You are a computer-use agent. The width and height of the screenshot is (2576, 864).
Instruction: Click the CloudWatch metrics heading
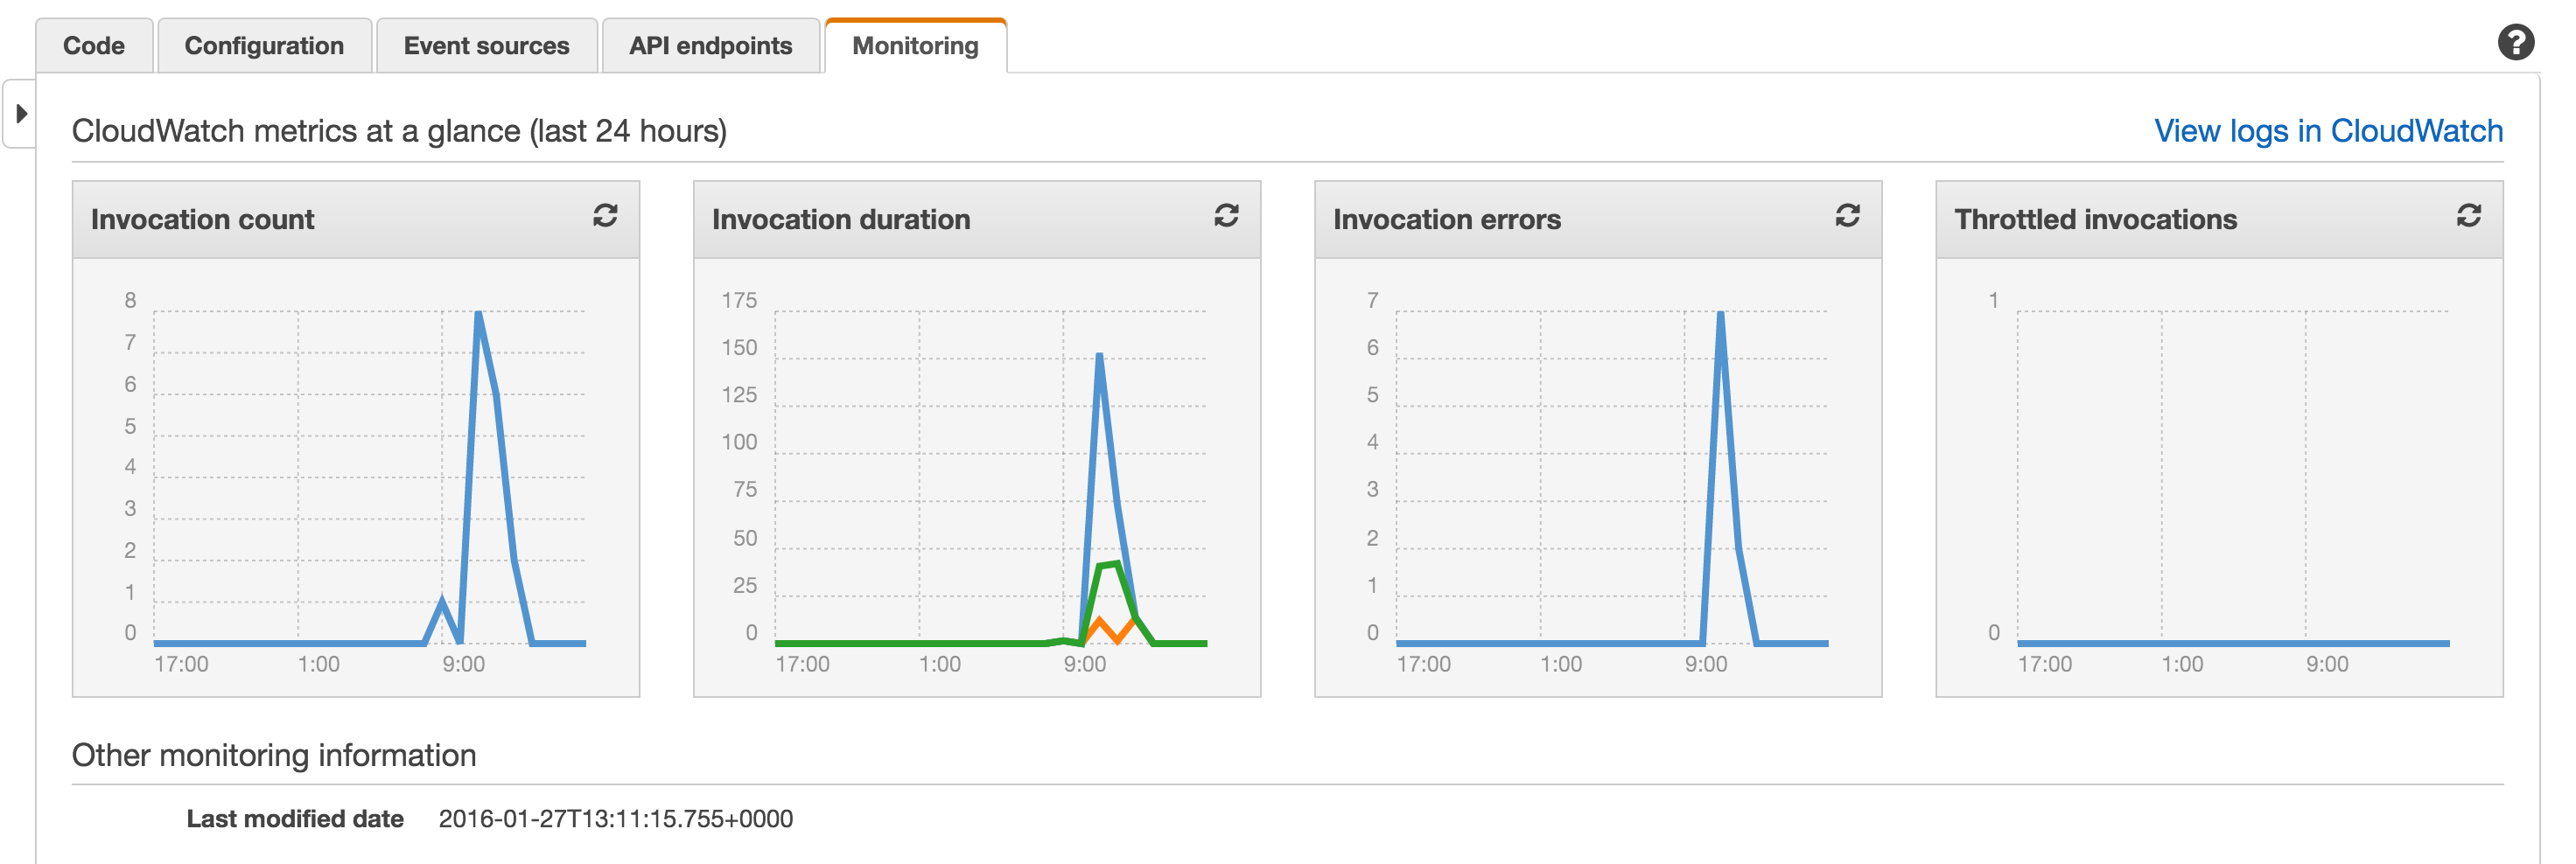[399, 129]
